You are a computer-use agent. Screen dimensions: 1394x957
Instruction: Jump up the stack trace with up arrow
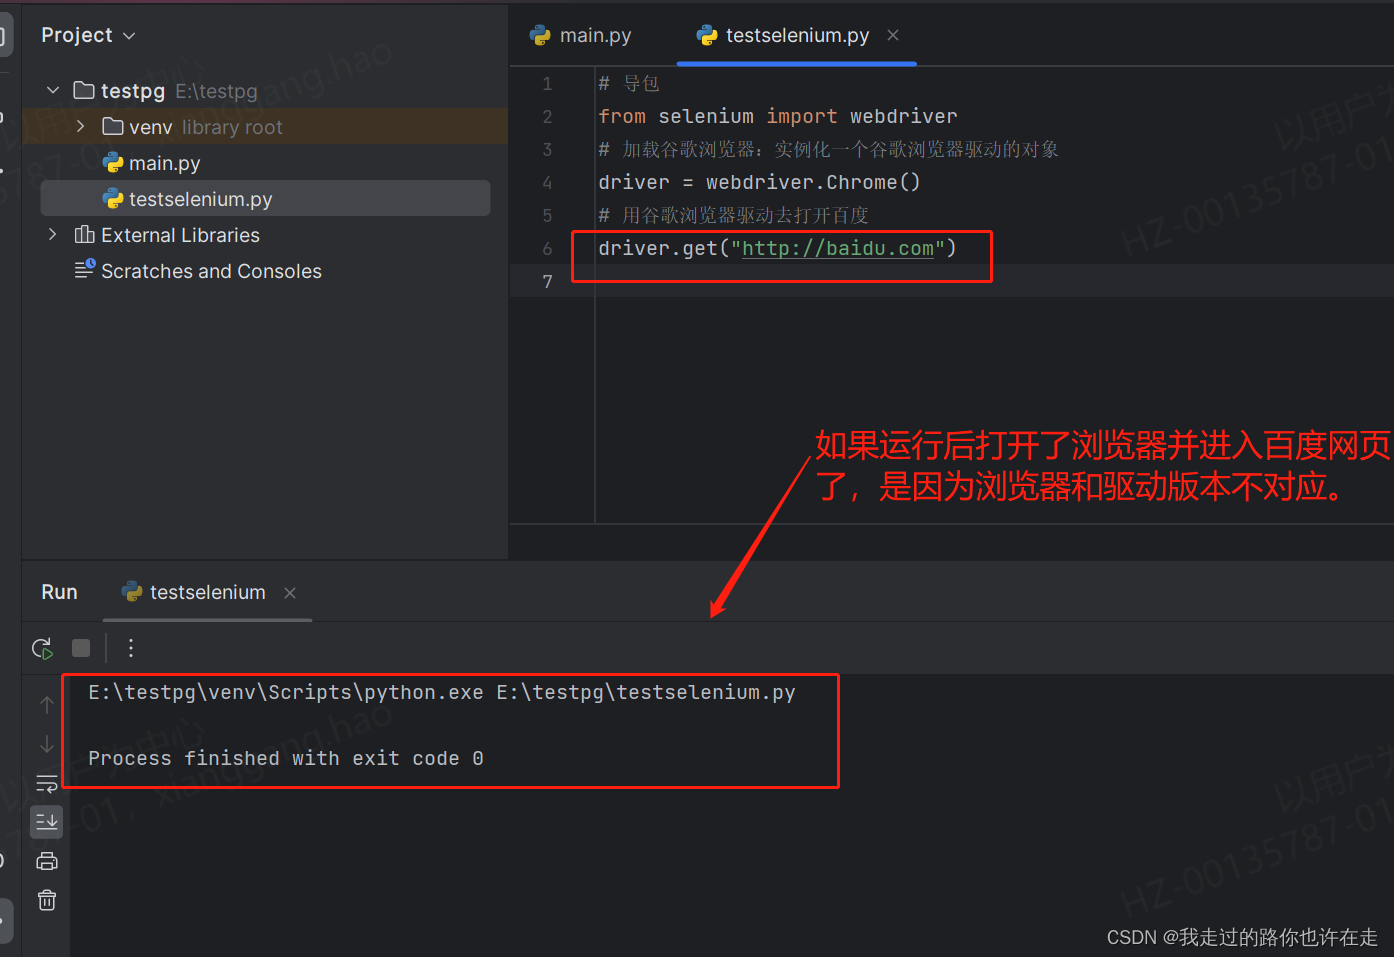[x=47, y=705]
